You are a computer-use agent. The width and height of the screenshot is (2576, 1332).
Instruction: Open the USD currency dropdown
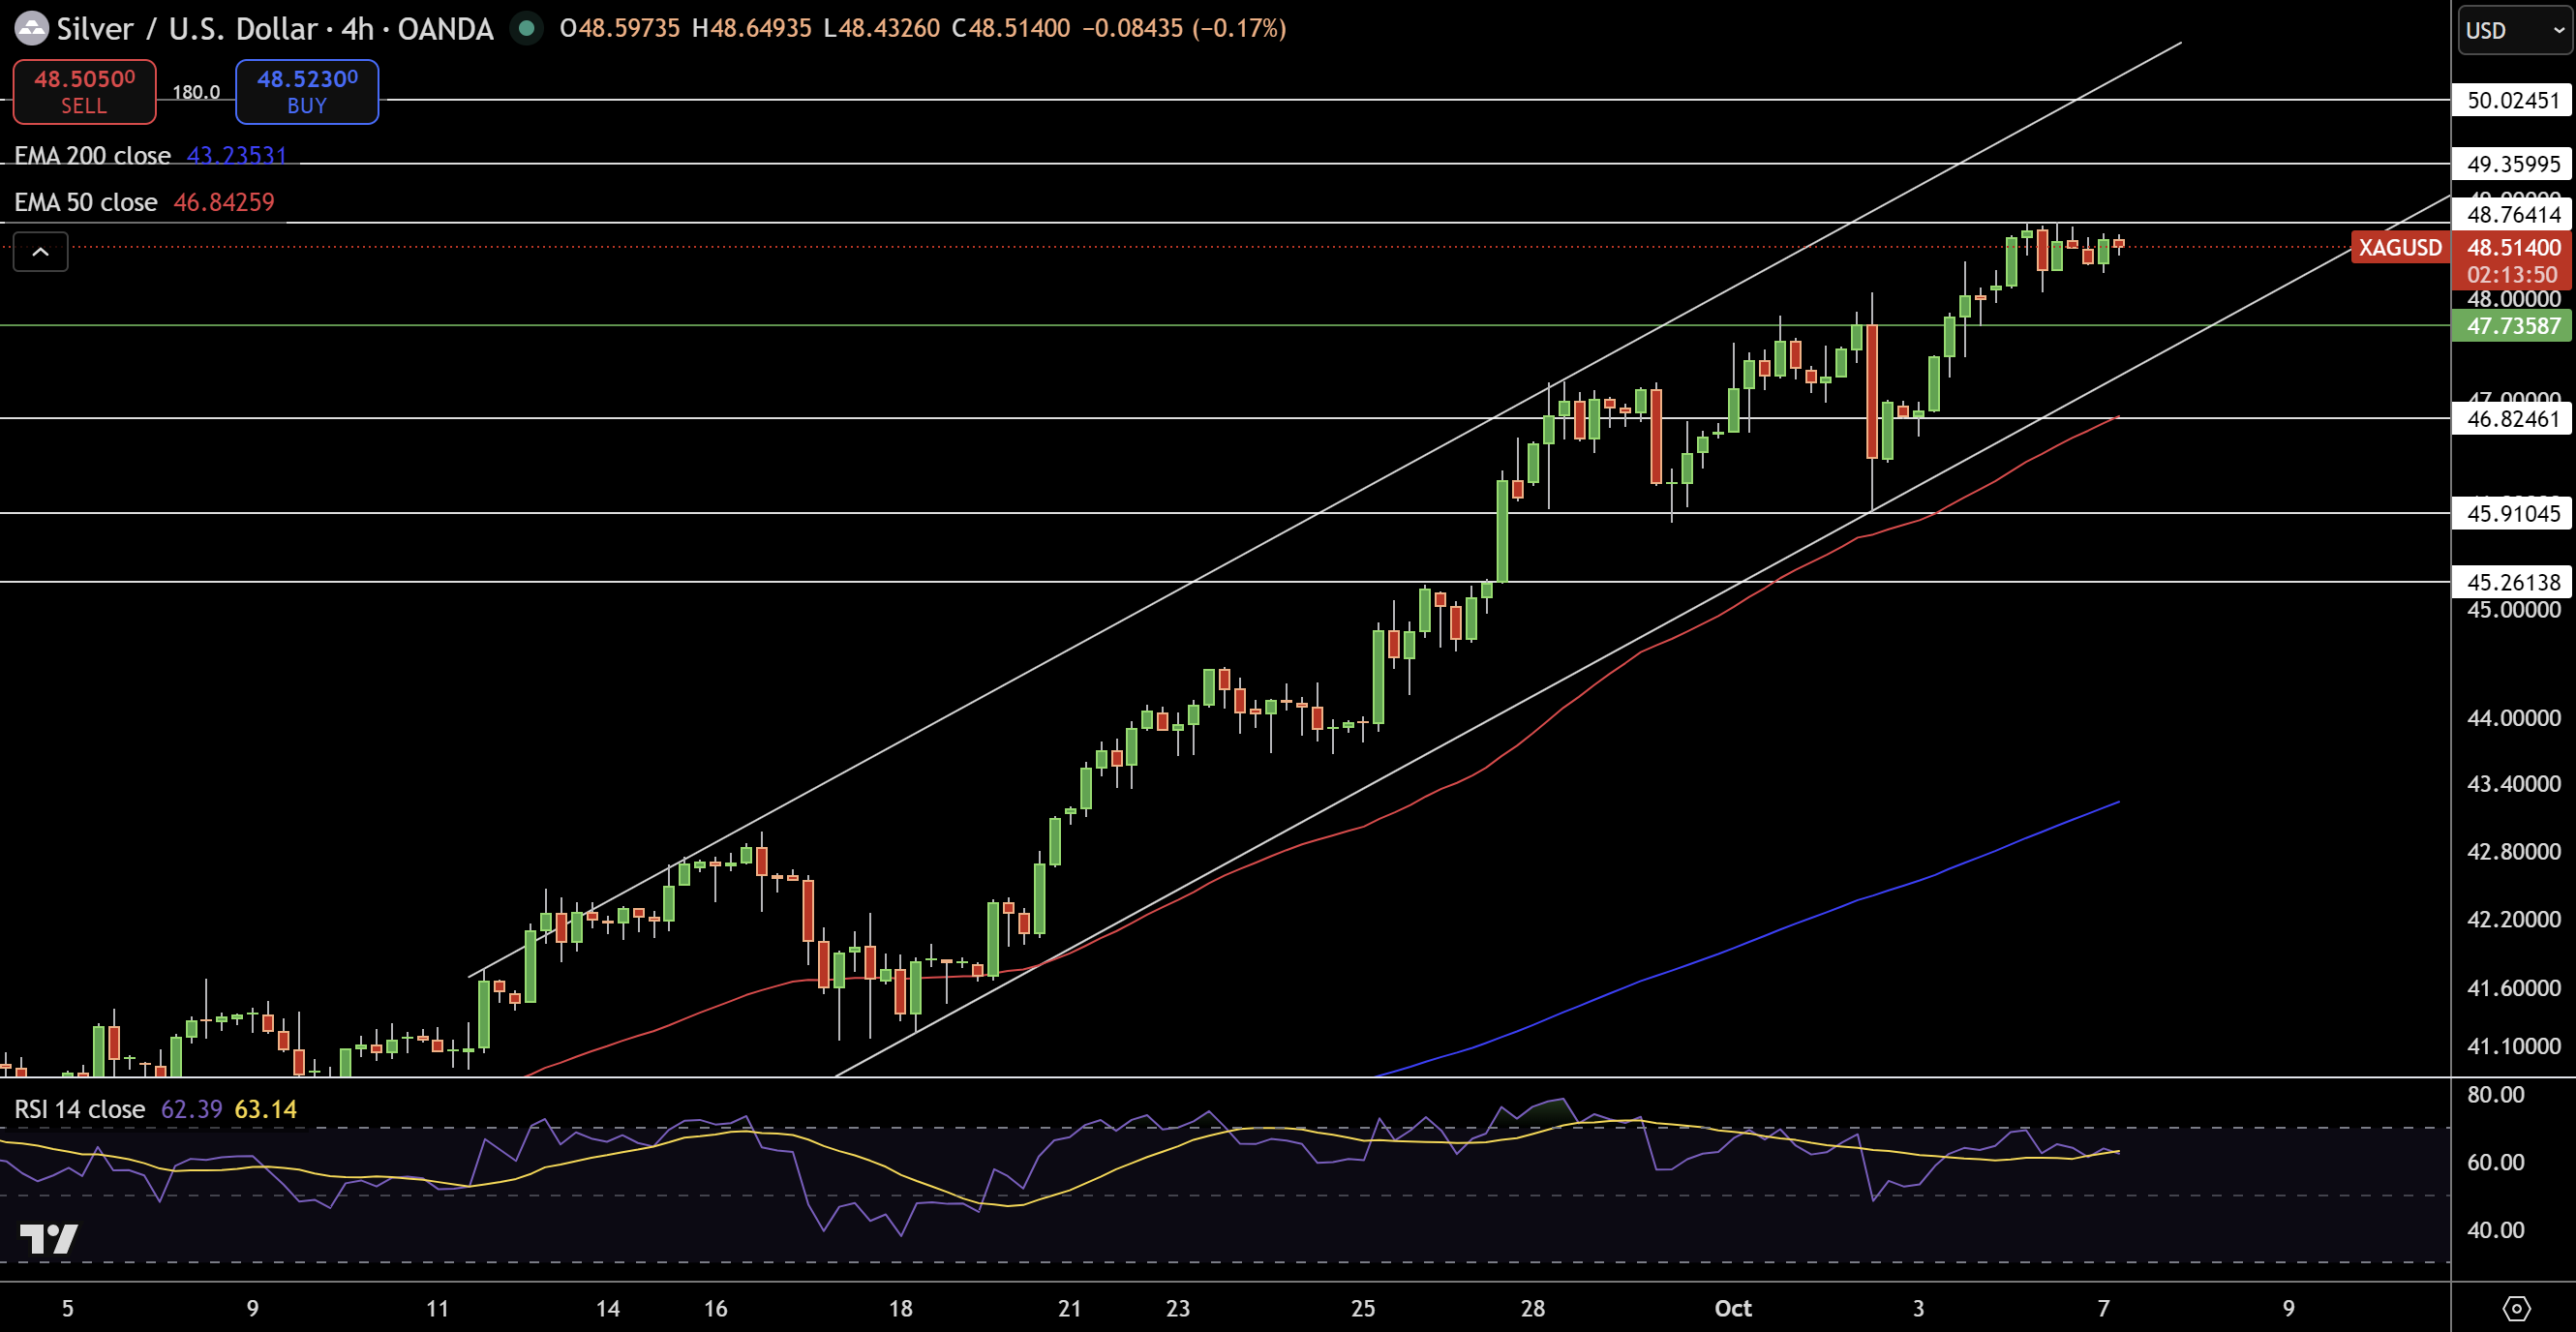click(x=2514, y=30)
